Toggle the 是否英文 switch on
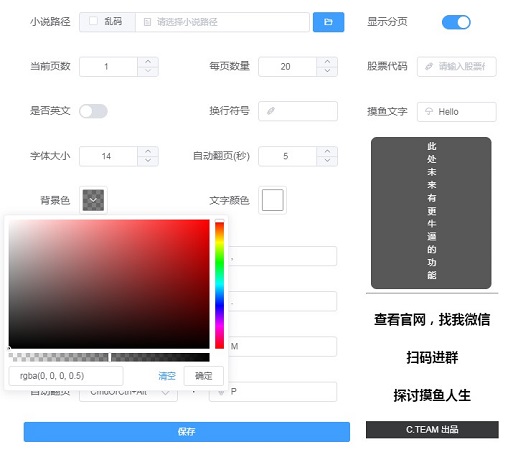The width and height of the screenshot is (513, 452). (x=93, y=111)
